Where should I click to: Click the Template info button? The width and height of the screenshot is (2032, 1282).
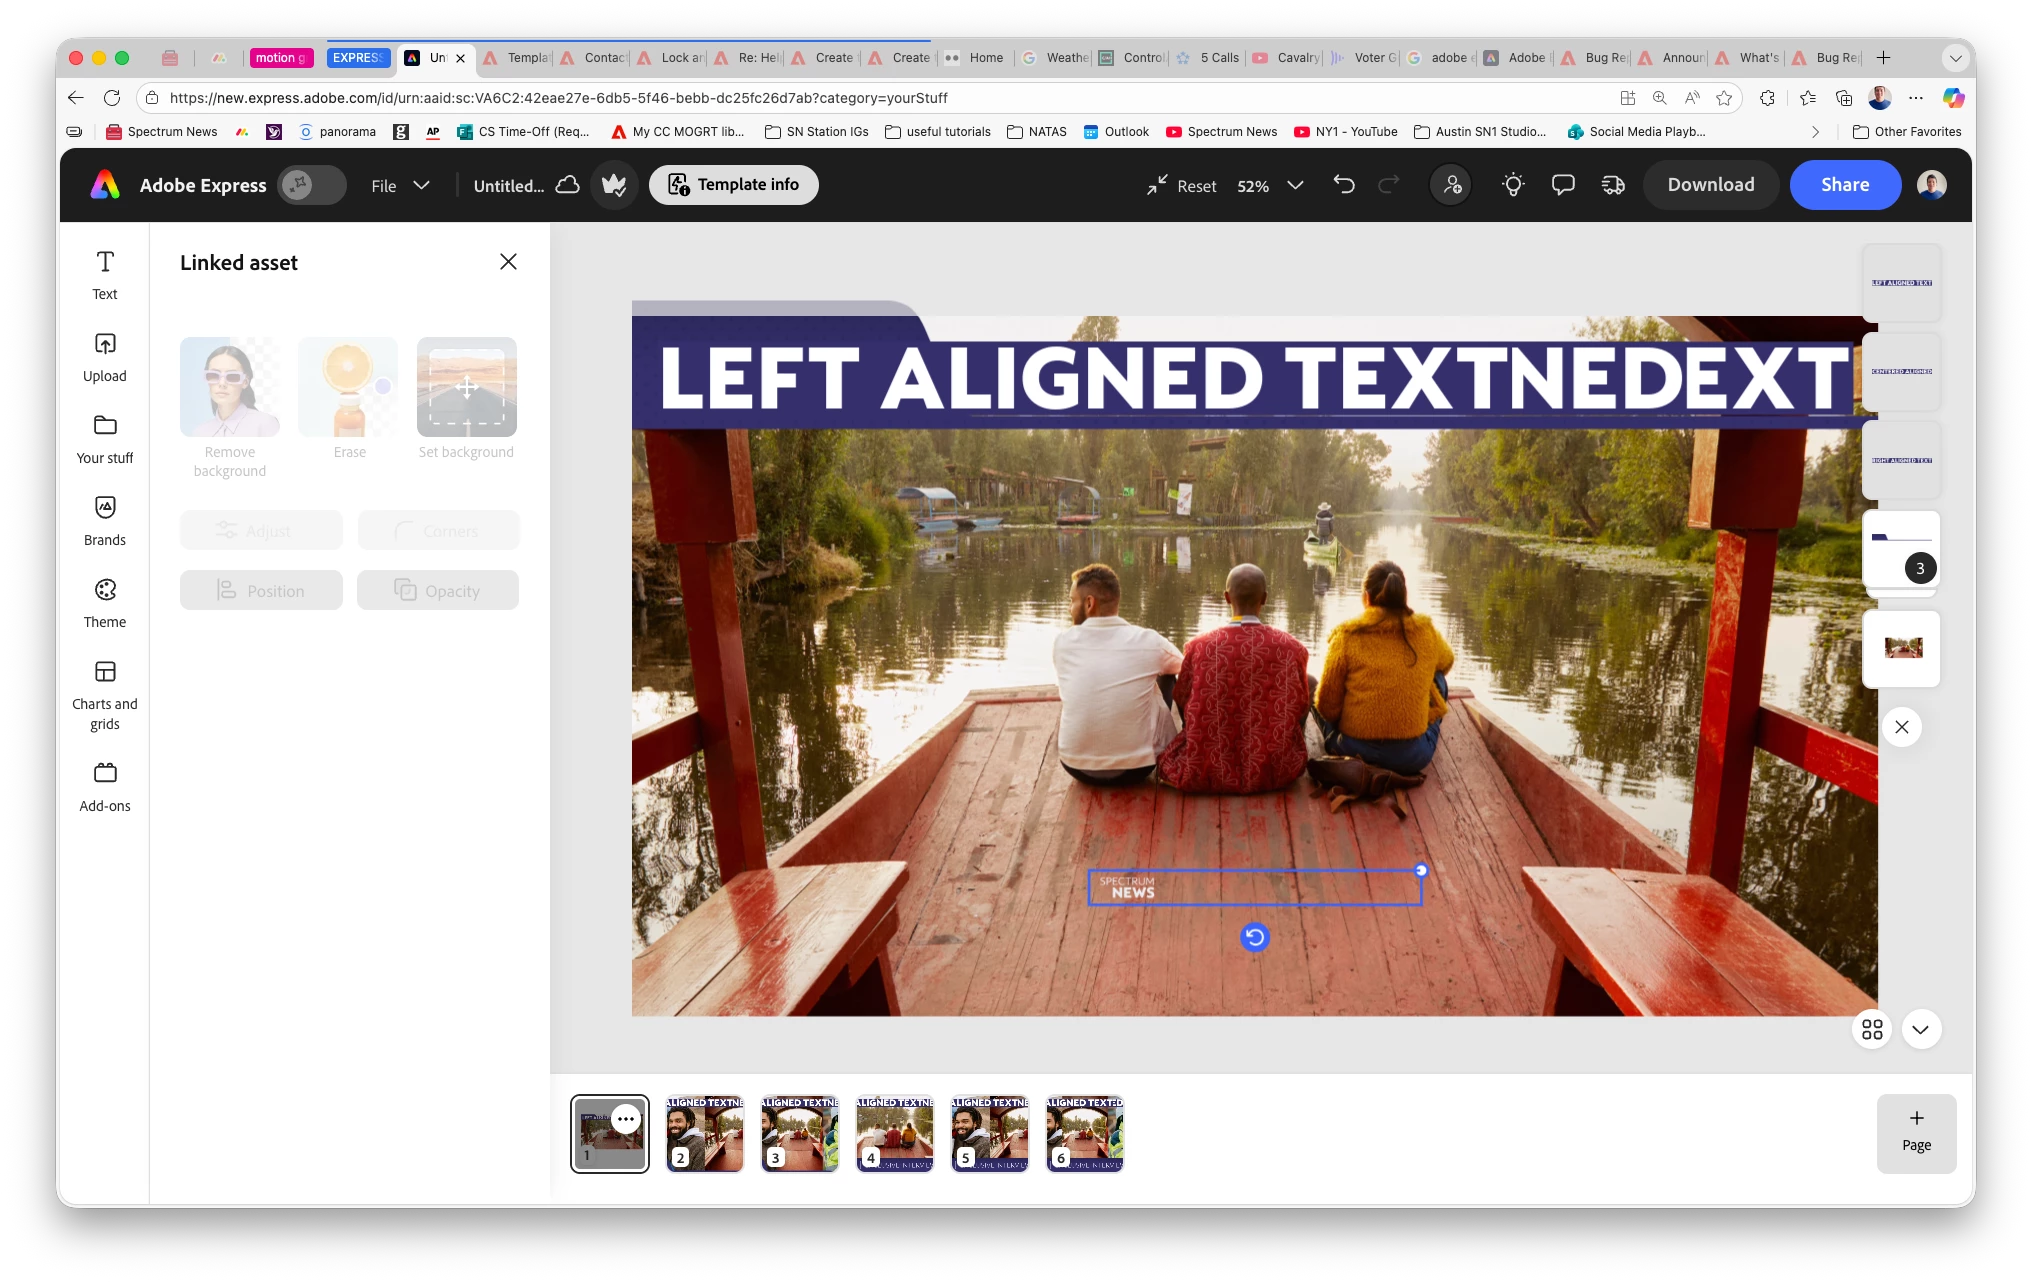point(733,185)
